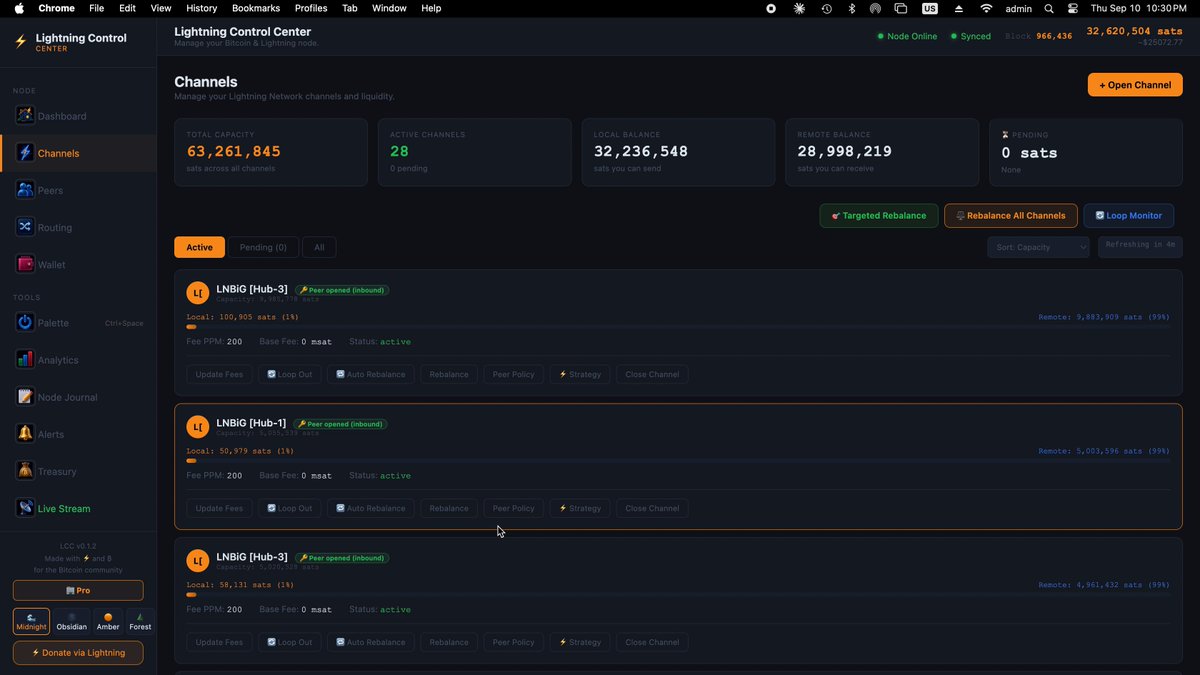Viewport: 1200px width, 675px height.
Task: Click the liquidity bar of 58,131 sats channel
Action: (678, 595)
